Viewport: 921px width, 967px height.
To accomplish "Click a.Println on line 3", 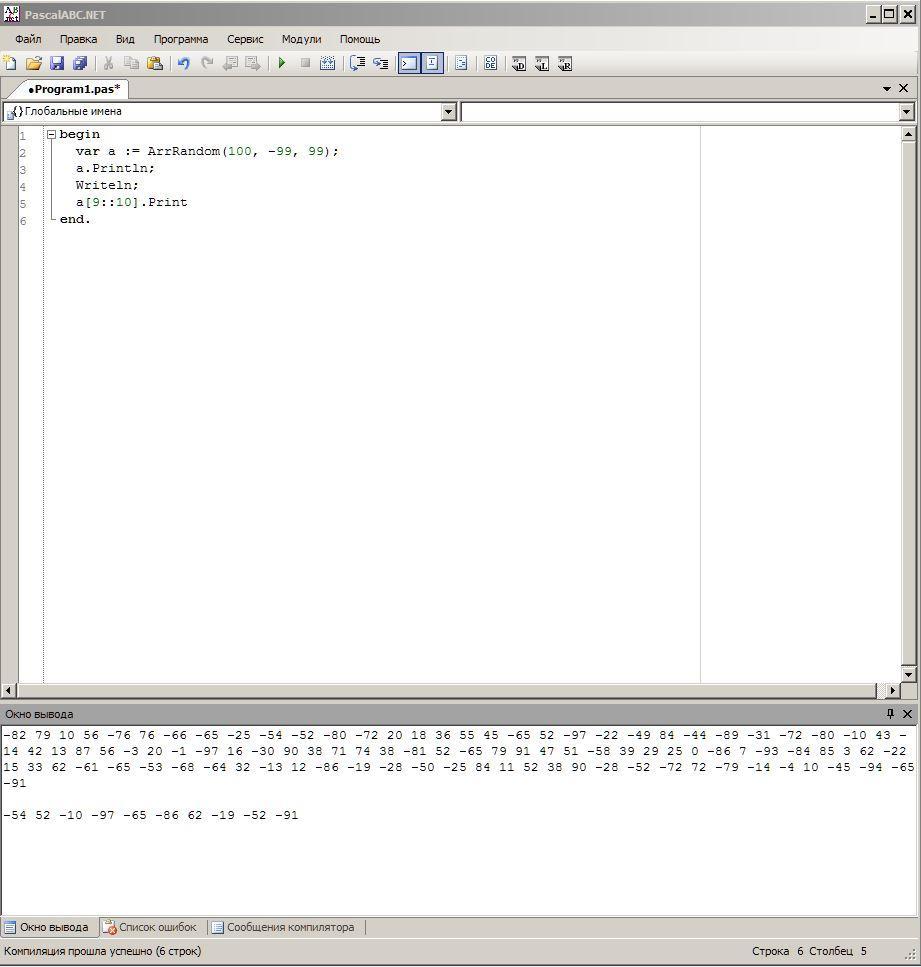I will pos(115,168).
